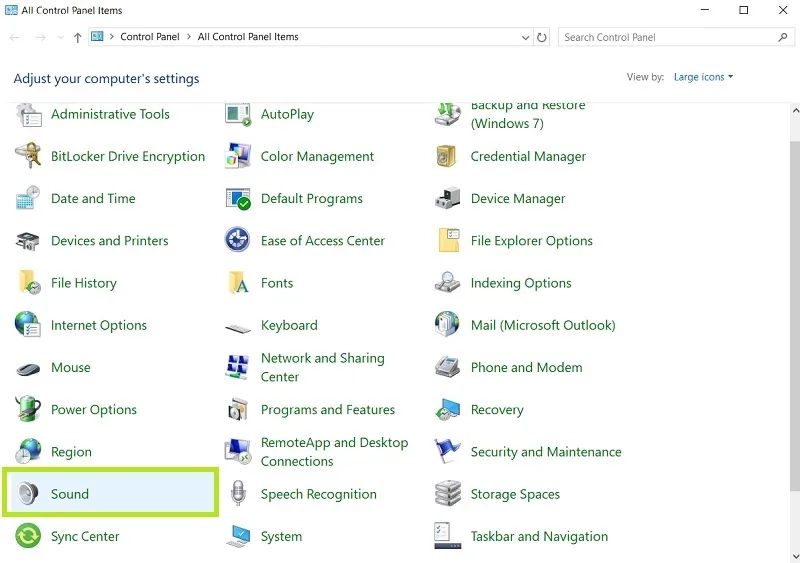
Task: Click the Security and Maintenance flag icon
Action: point(447,451)
